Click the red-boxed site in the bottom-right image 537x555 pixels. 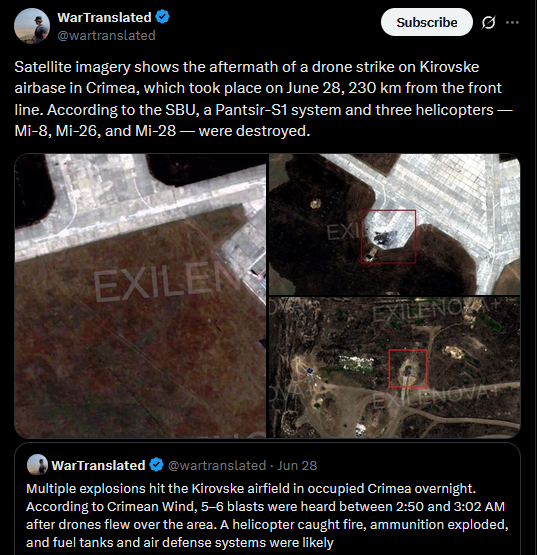[408, 368]
